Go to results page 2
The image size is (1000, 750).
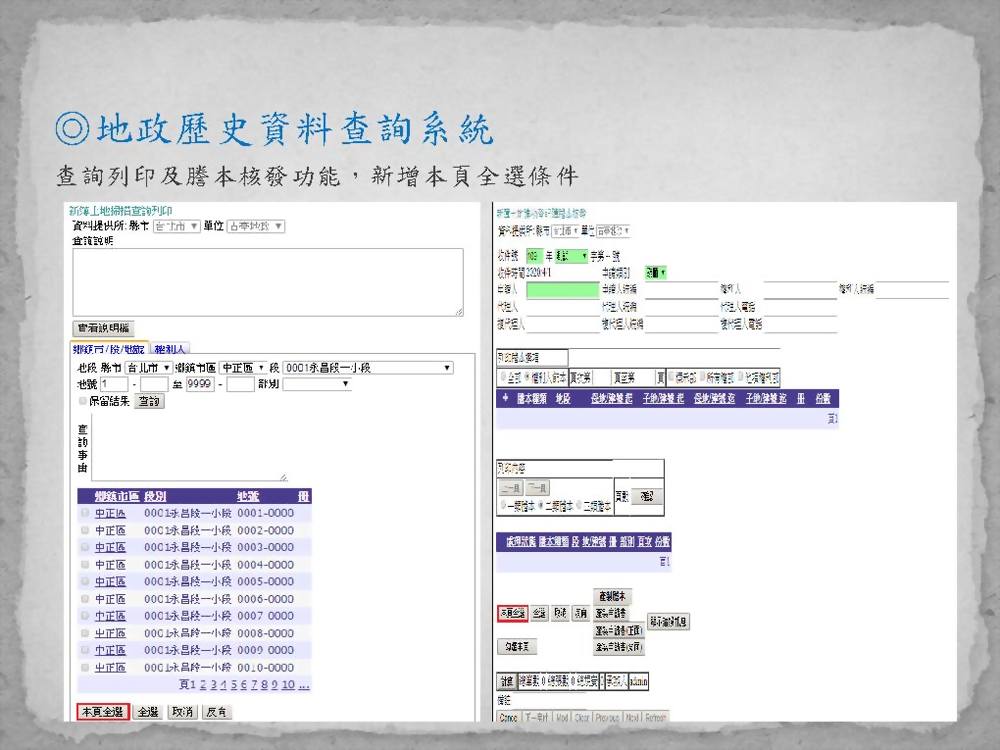point(202,685)
